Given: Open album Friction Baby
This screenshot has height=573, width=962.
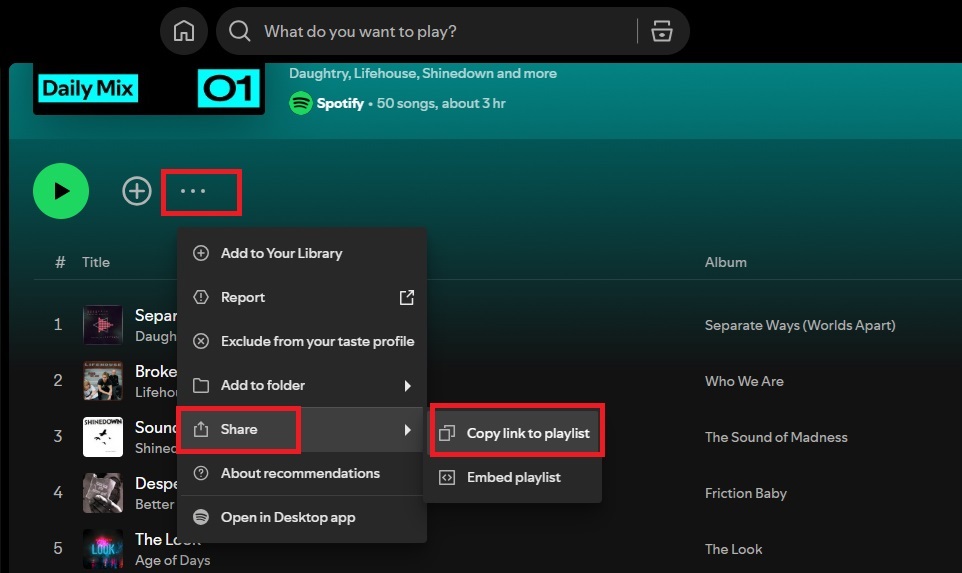Looking at the screenshot, I should click(x=745, y=493).
